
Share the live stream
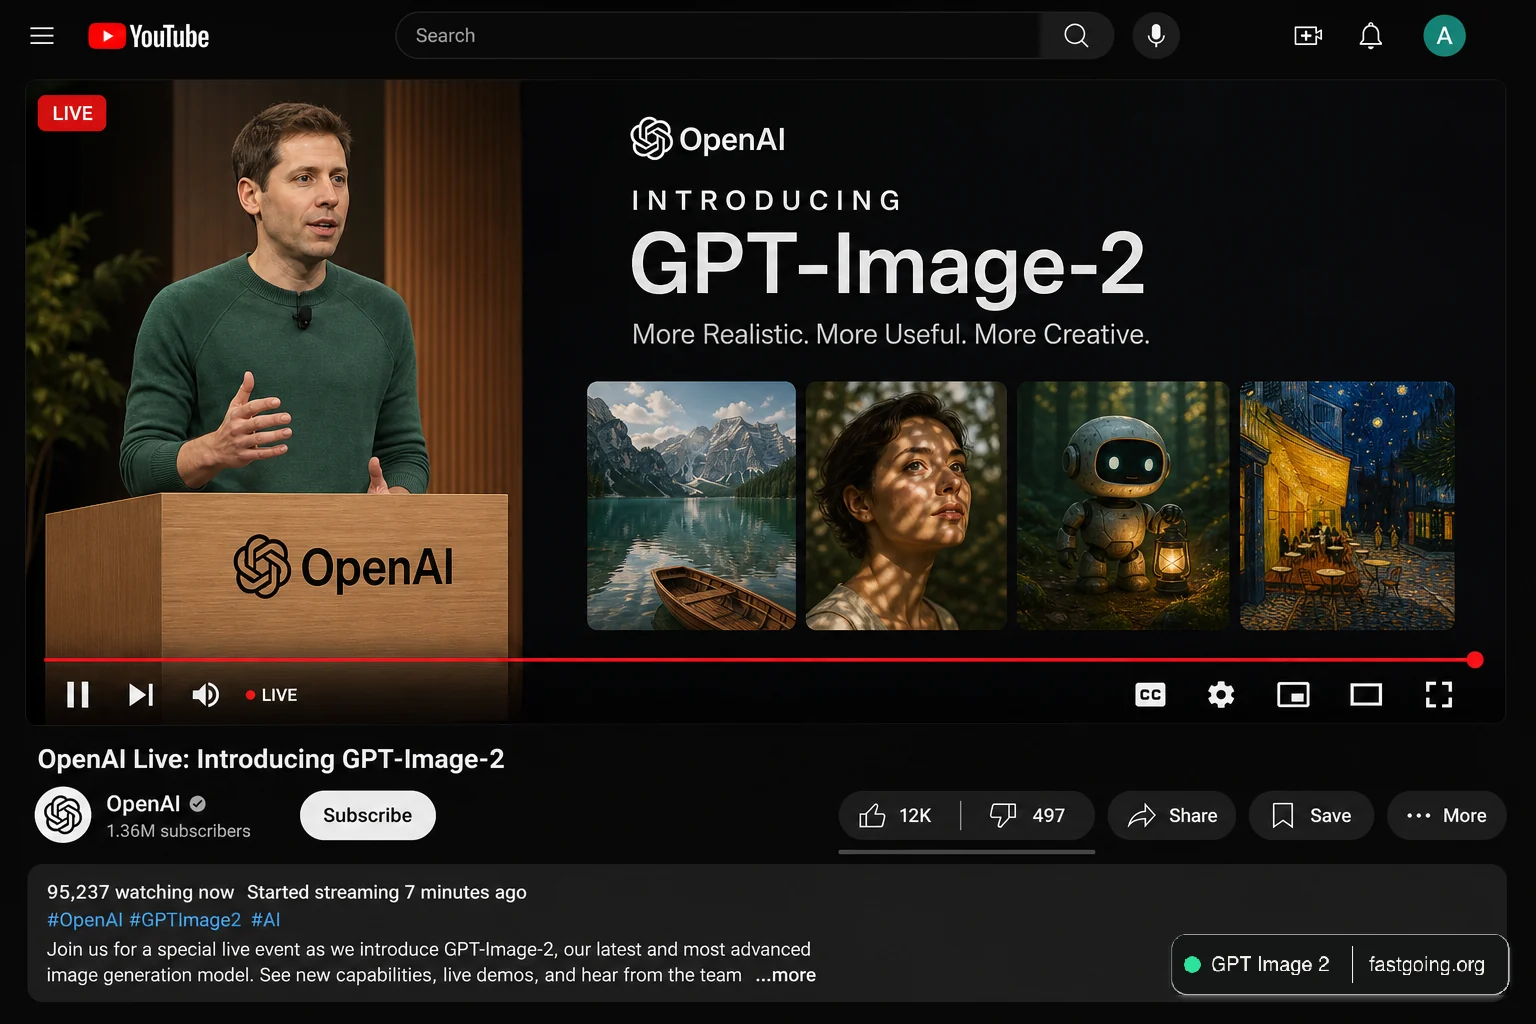coord(1172,816)
